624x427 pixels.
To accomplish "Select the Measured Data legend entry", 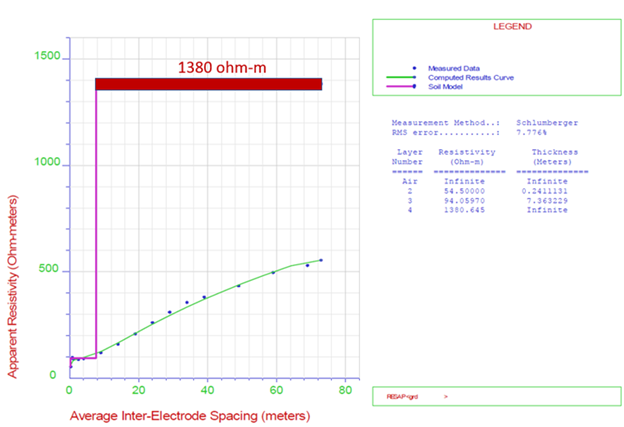I will pyautogui.click(x=454, y=68).
